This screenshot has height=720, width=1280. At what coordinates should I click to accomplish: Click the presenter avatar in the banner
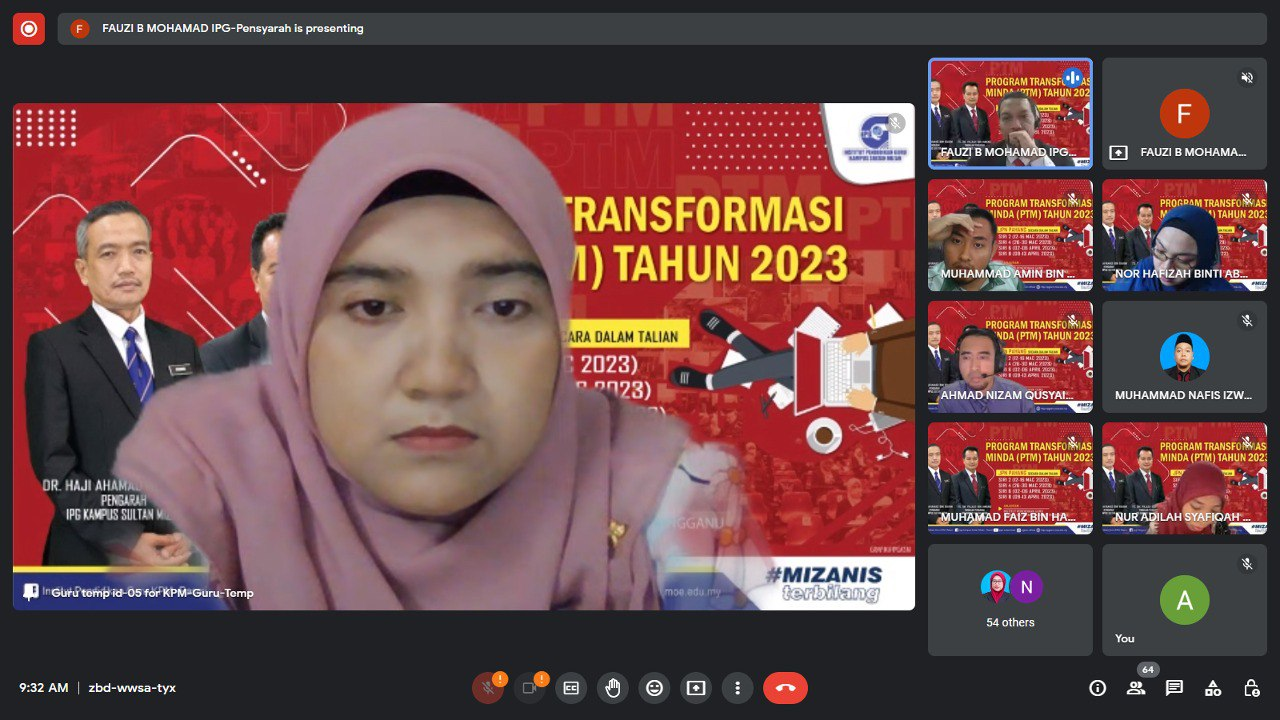click(x=80, y=29)
